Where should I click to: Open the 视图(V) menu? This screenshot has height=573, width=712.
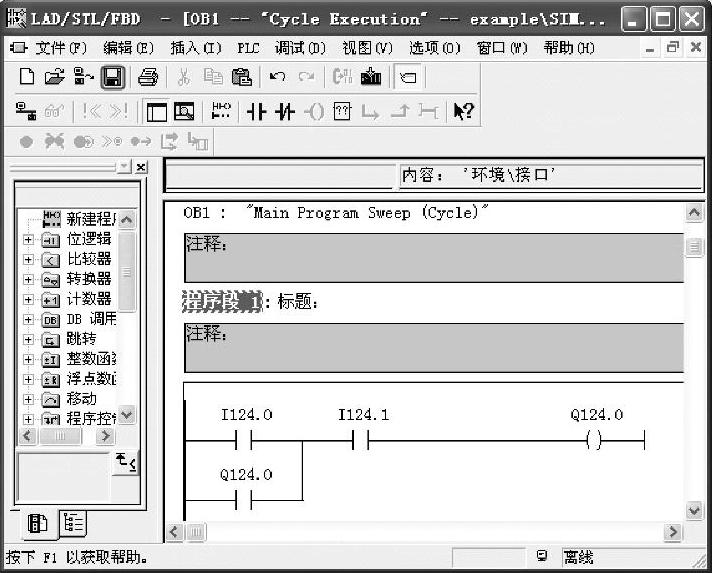(367, 48)
